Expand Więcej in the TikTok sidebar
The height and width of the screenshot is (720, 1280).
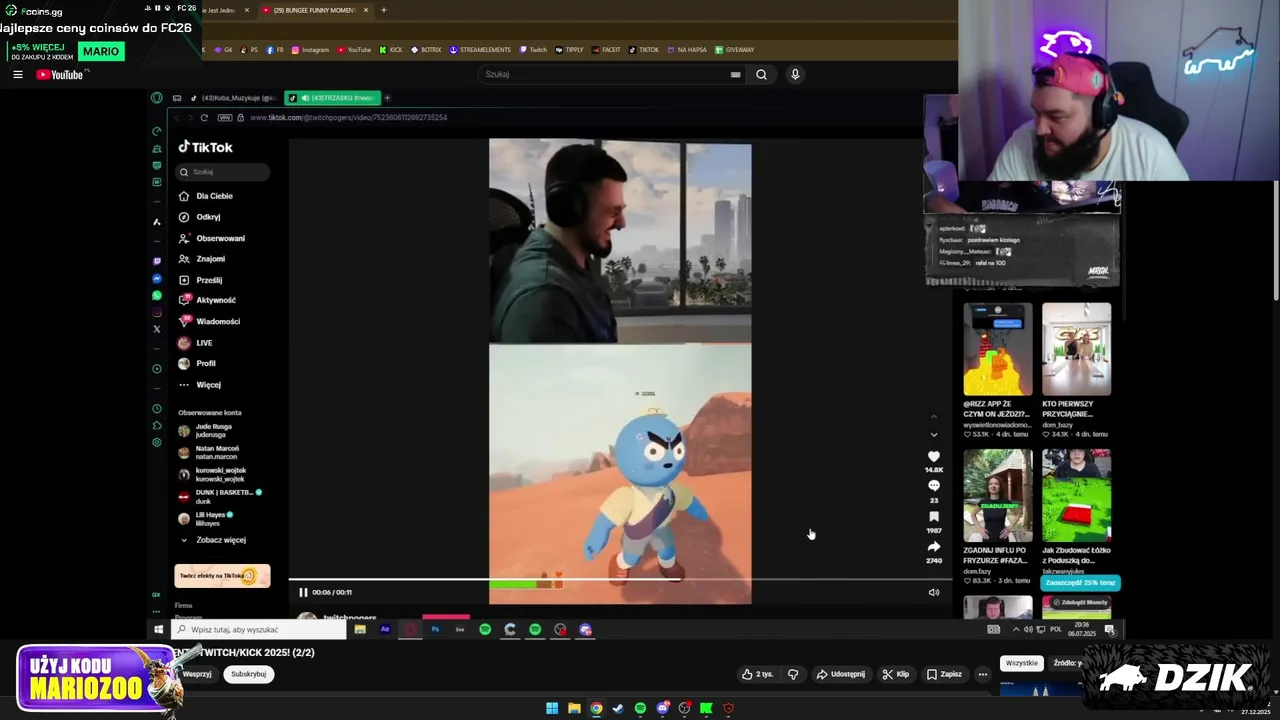[200, 384]
